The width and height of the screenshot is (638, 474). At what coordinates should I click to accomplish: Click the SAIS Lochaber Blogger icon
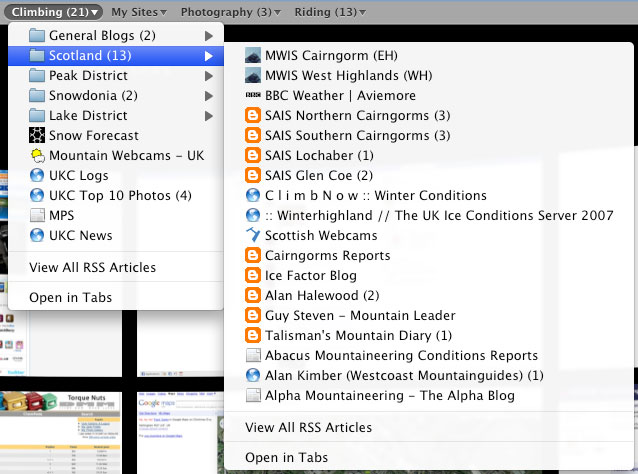(253, 155)
